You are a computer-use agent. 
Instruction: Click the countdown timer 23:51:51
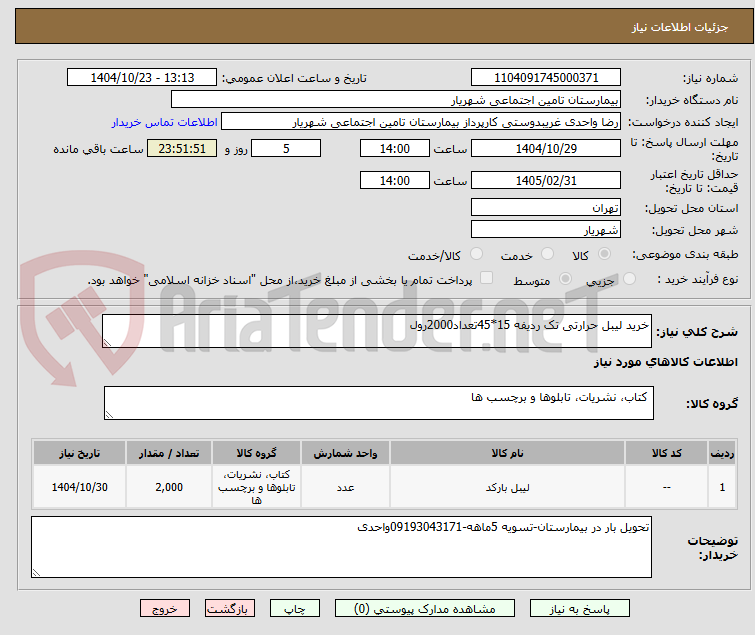coord(182,148)
